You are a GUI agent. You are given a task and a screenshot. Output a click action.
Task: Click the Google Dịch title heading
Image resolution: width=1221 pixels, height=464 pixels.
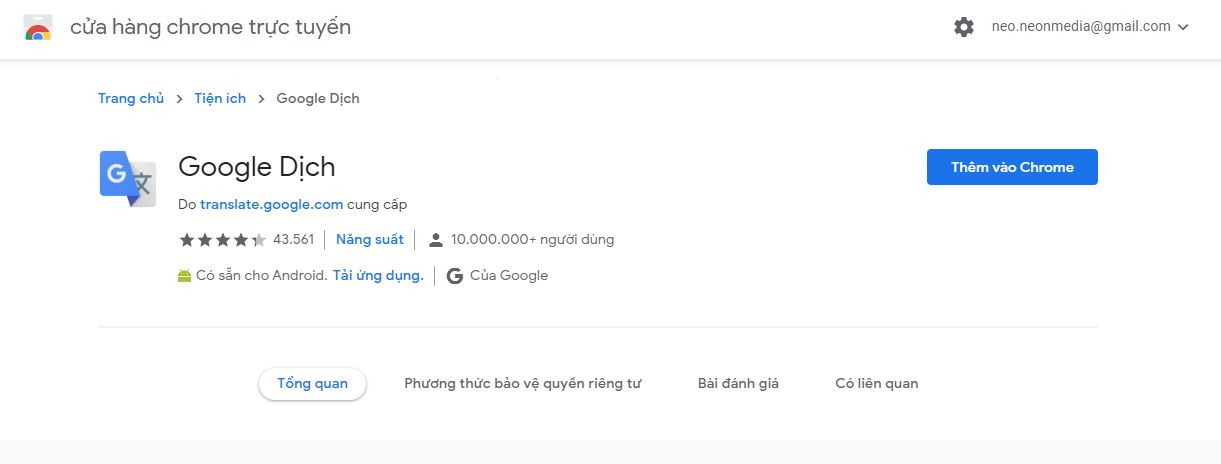(256, 167)
